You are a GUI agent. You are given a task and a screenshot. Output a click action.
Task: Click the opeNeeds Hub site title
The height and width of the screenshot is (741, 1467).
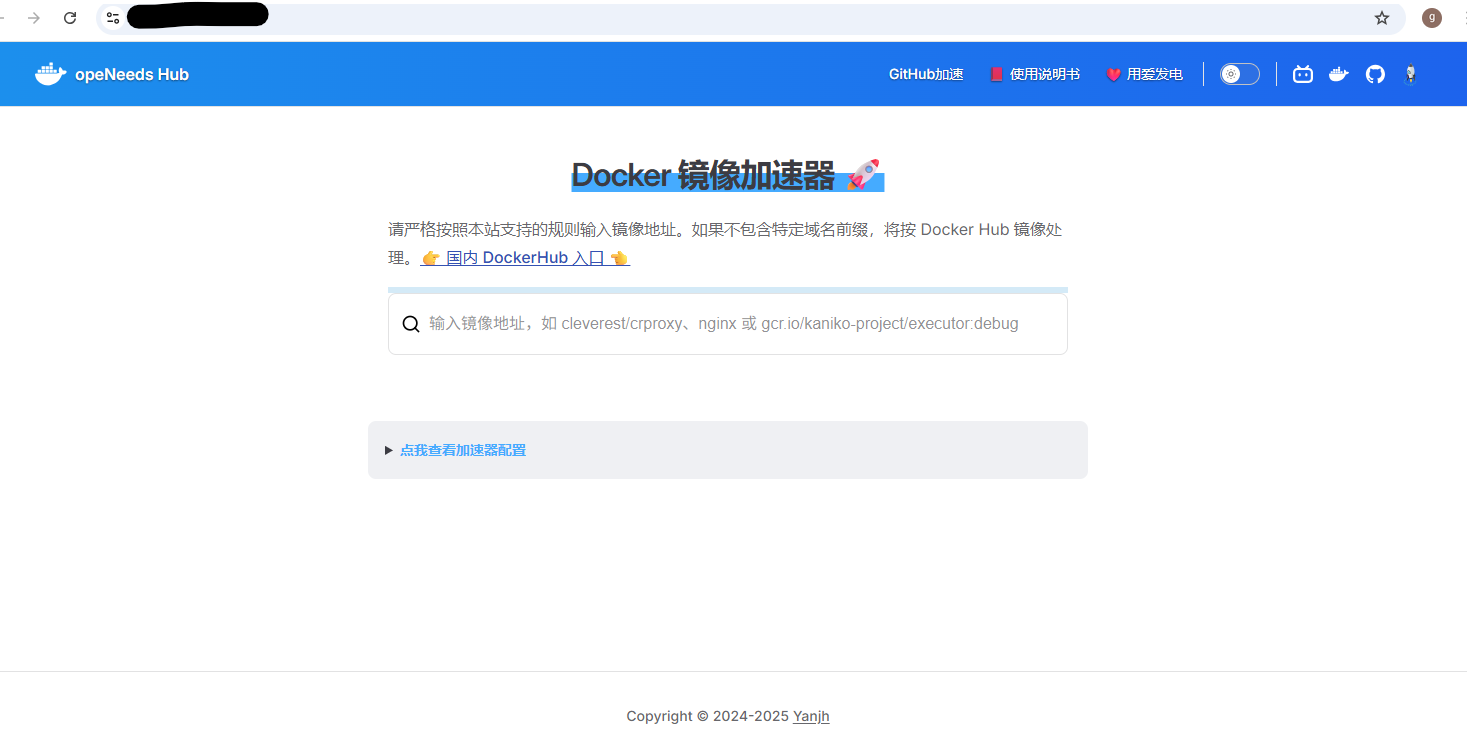131,74
